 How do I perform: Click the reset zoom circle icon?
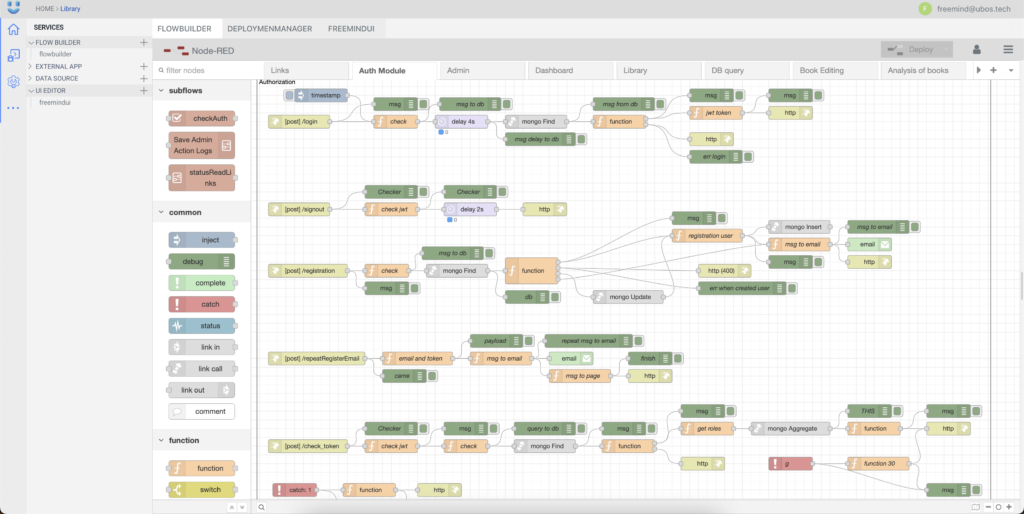[999, 507]
